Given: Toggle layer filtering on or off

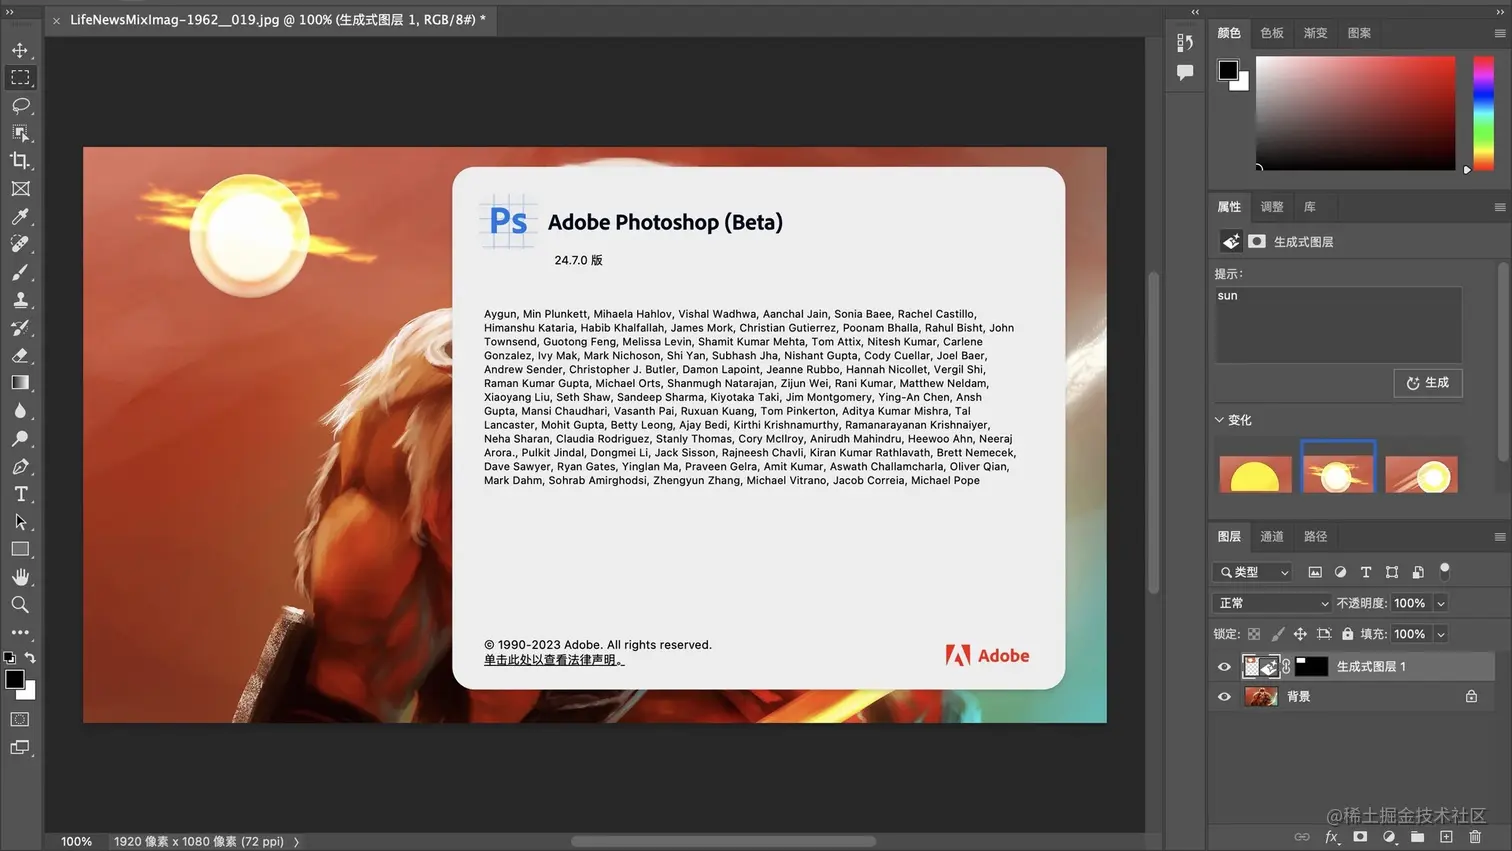Looking at the screenshot, I should pyautogui.click(x=1444, y=572).
